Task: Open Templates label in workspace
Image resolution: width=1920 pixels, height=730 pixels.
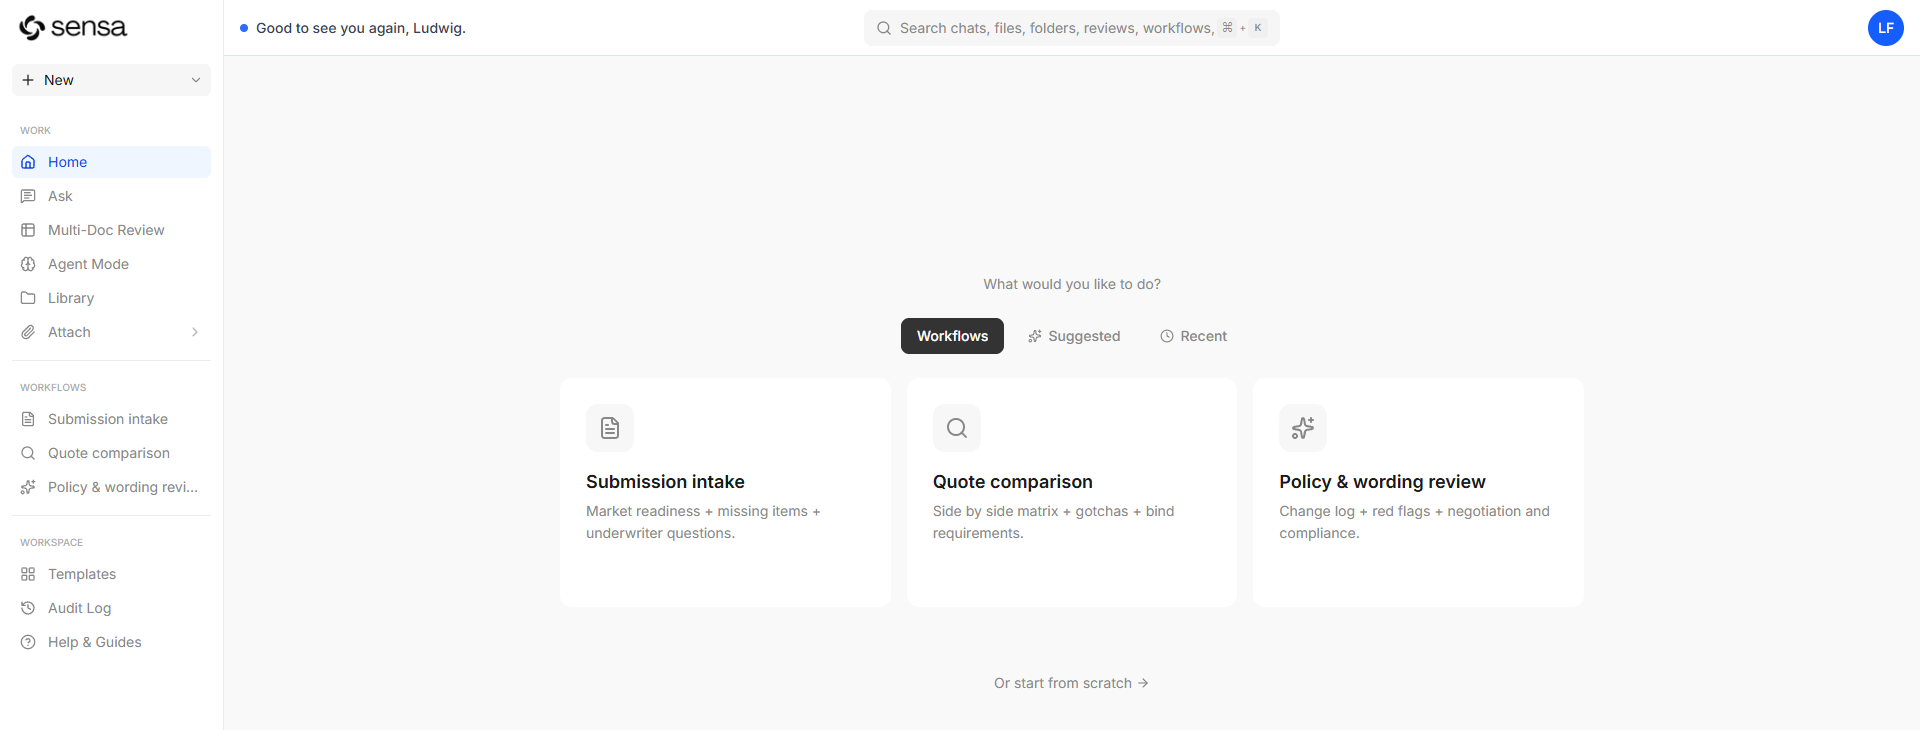Action: [x=82, y=574]
